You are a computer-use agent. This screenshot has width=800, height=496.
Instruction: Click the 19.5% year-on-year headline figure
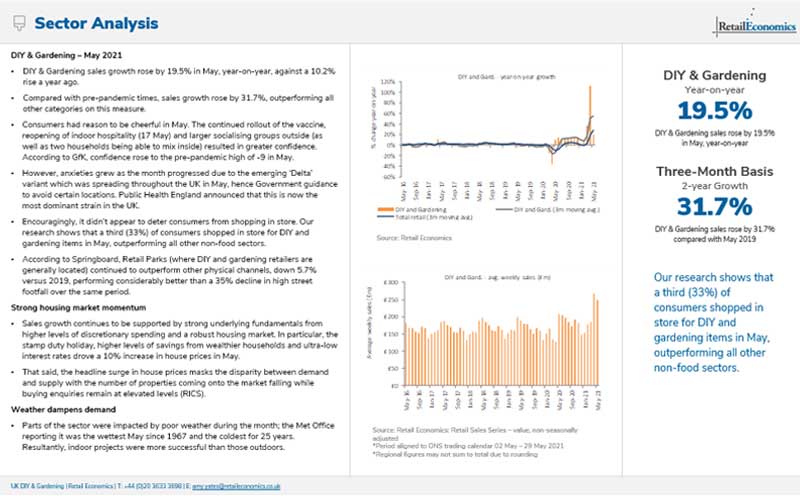coord(708,109)
